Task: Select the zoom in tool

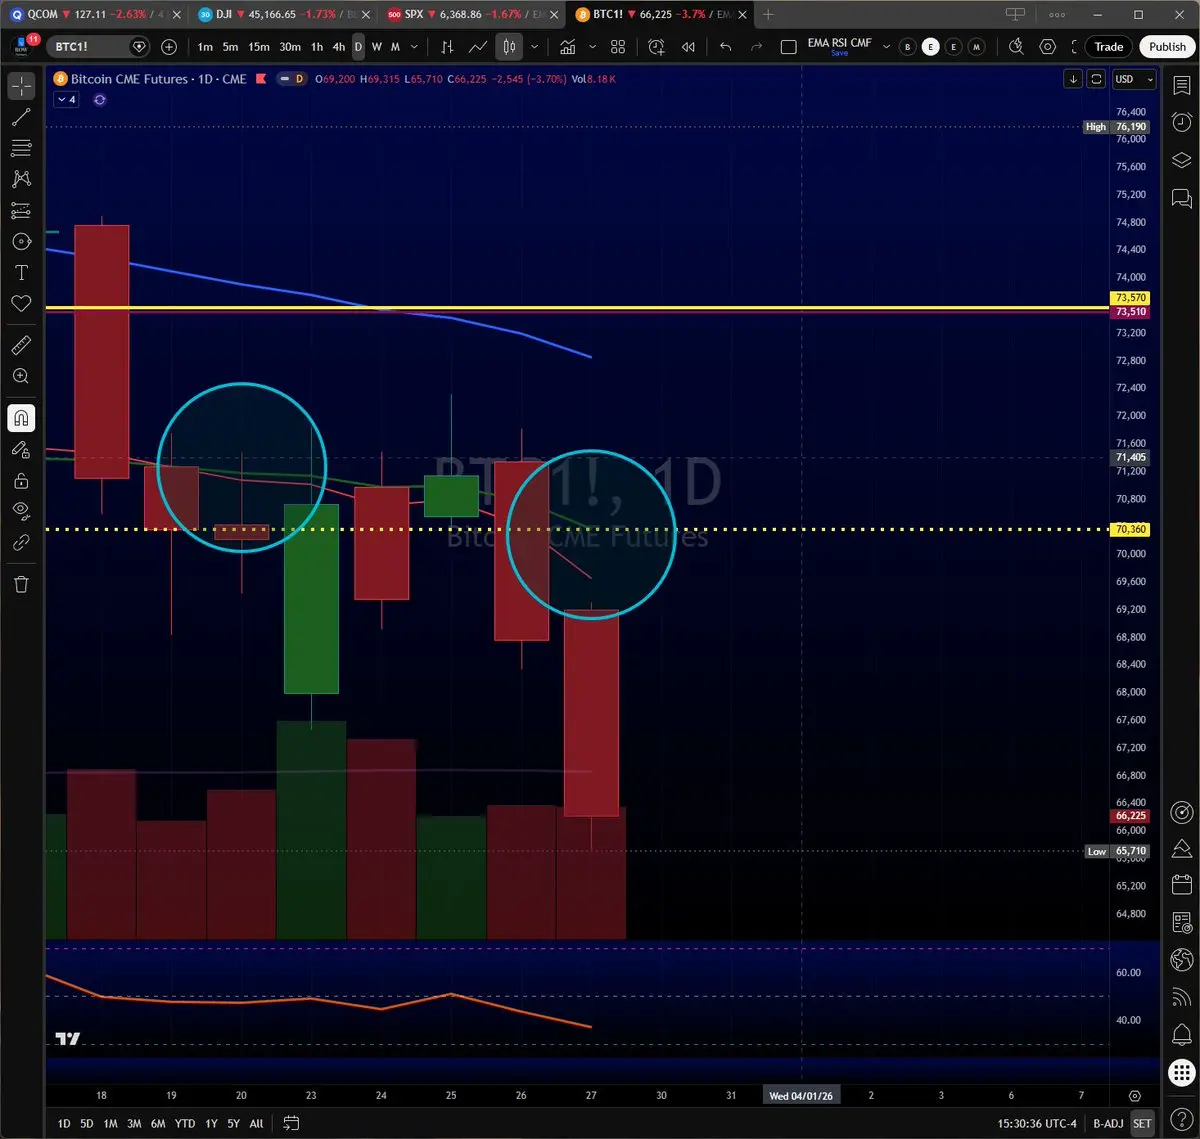Action: [x=21, y=377]
